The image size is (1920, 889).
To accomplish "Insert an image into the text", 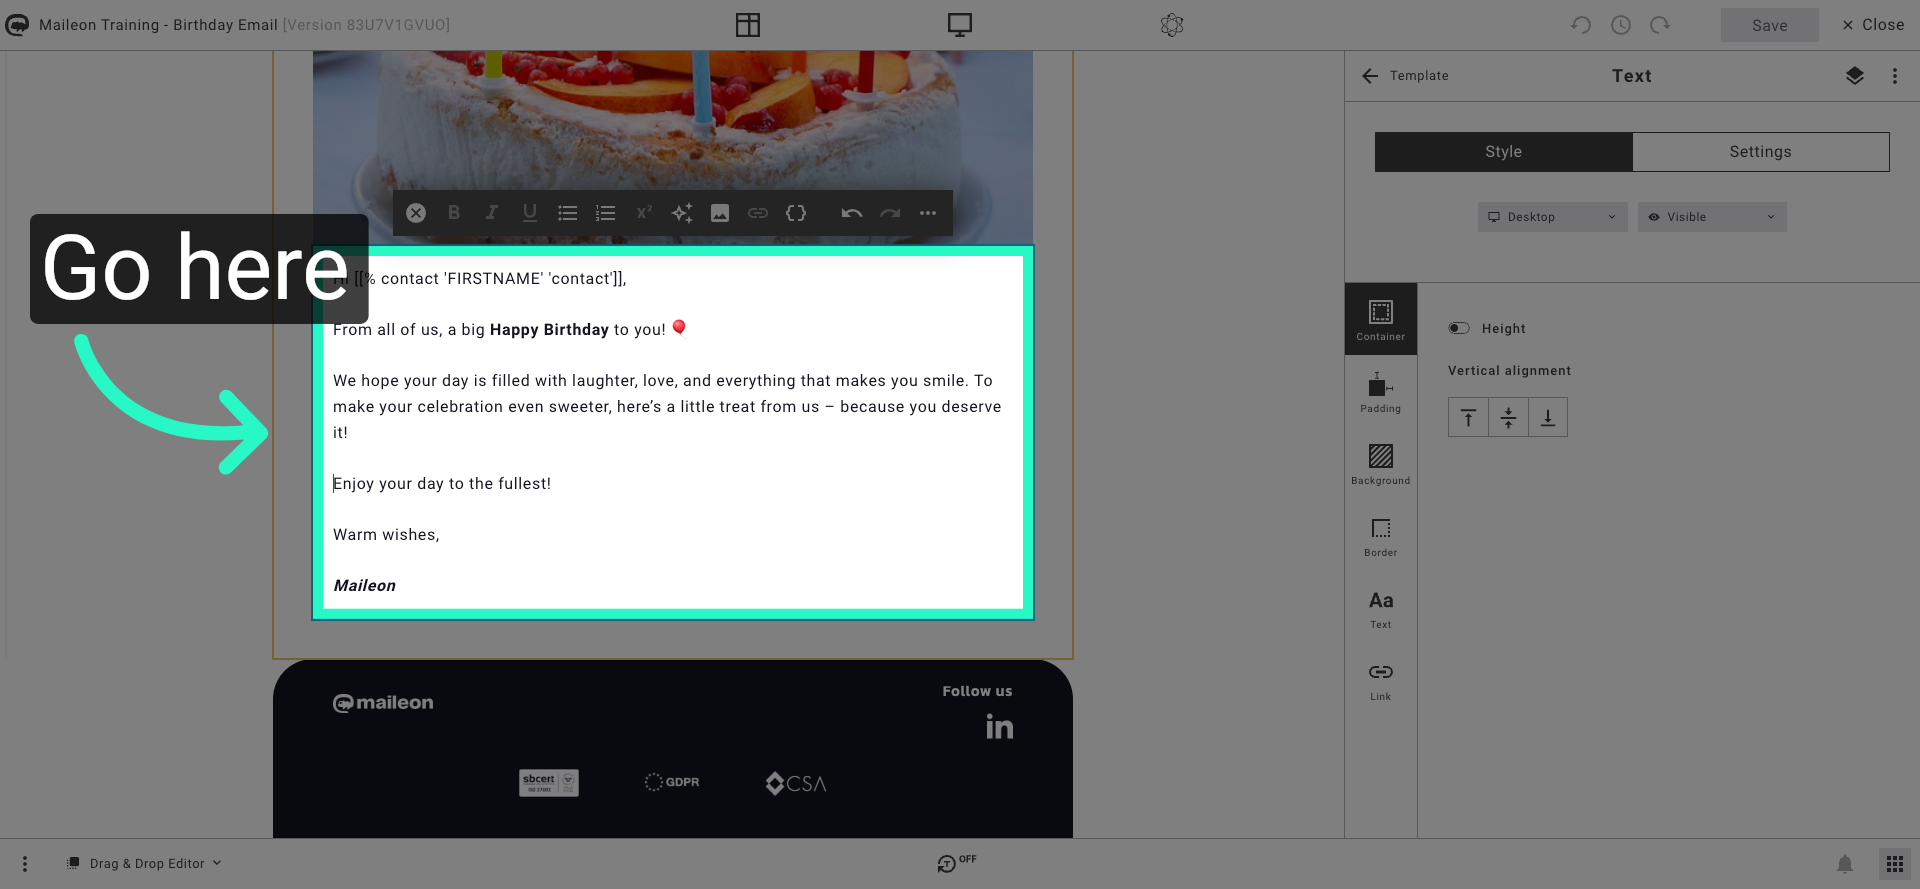I will pyautogui.click(x=720, y=213).
